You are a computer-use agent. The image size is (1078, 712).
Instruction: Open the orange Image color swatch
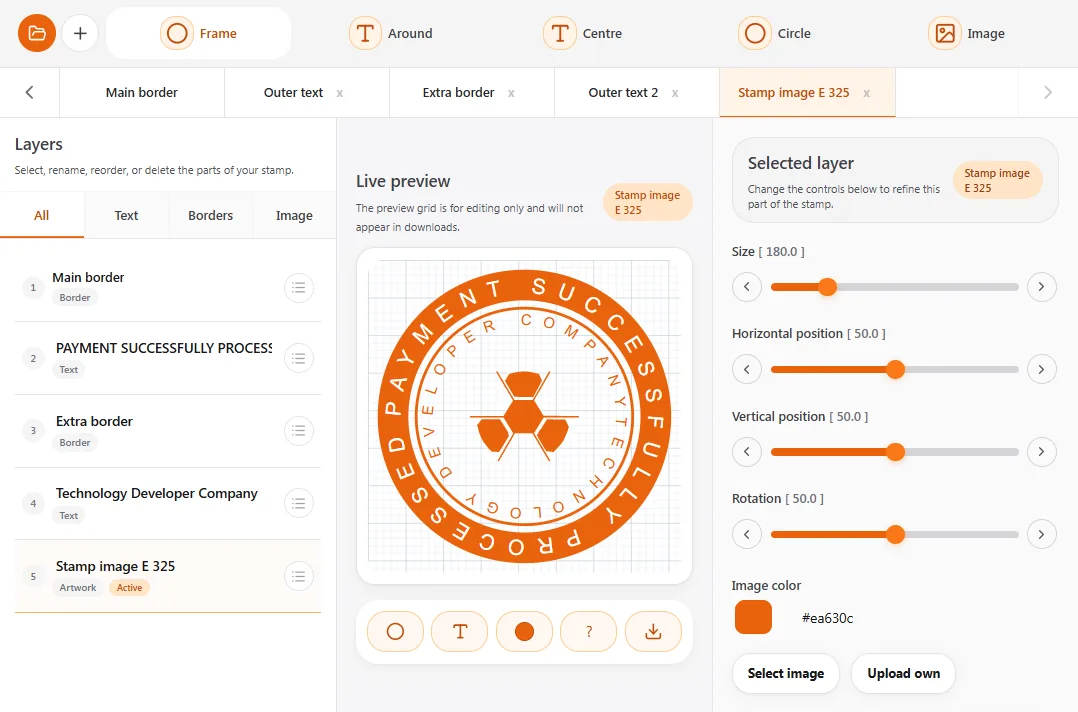click(x=754, y=617)
